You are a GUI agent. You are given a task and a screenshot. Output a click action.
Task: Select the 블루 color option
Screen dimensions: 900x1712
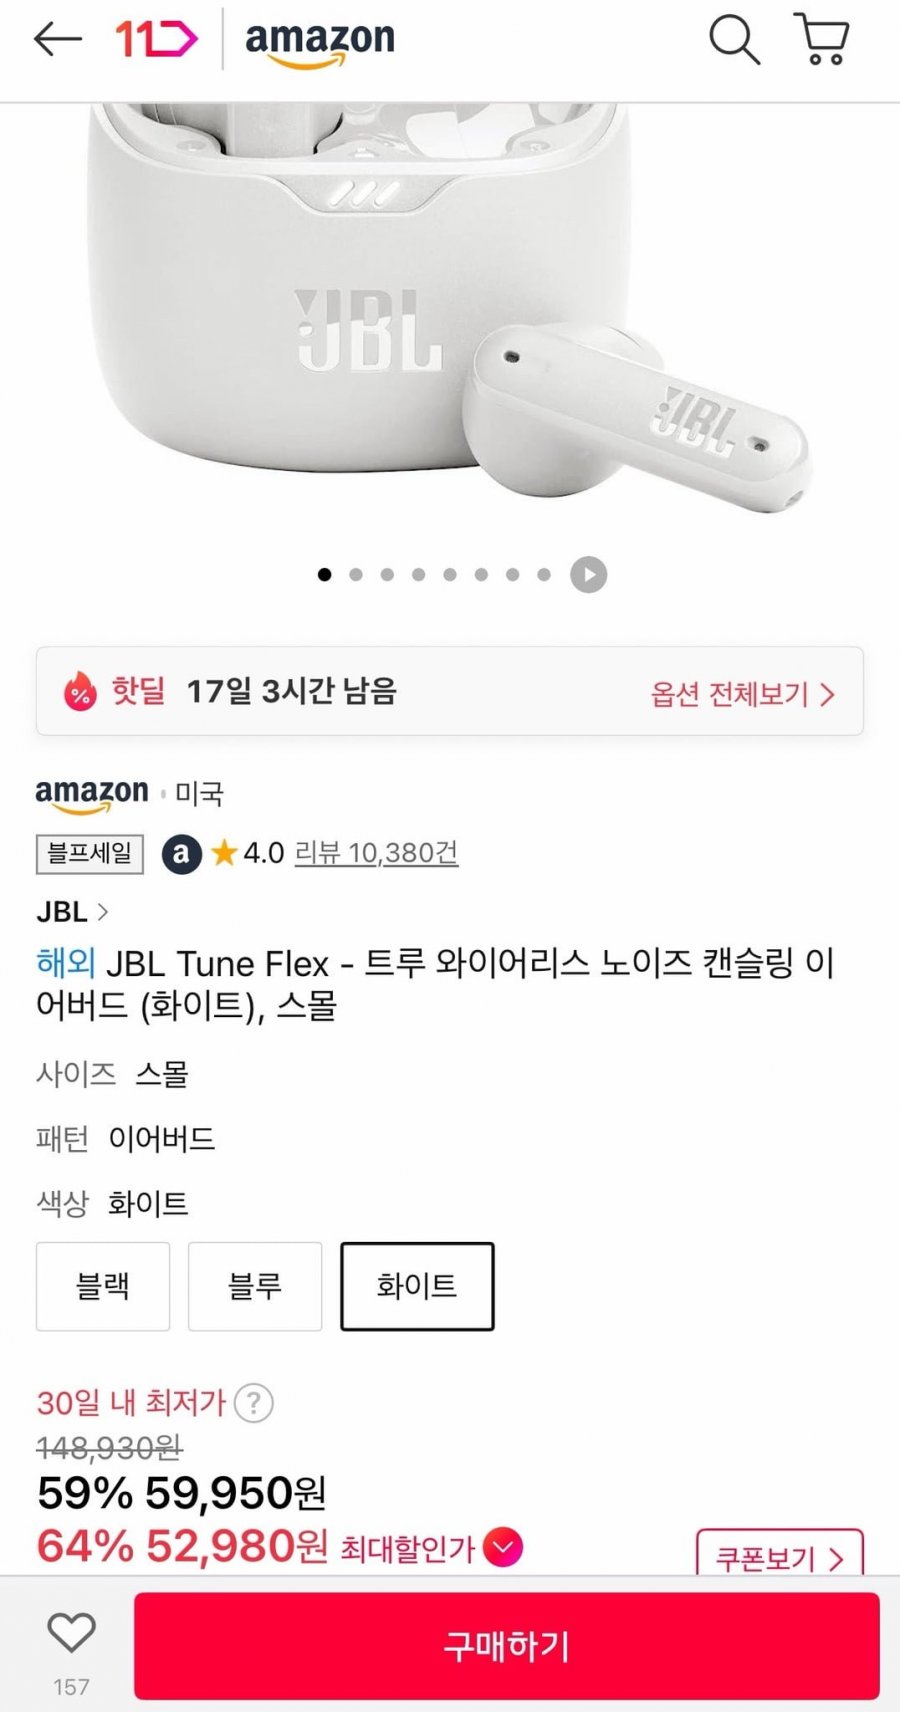[x=255, y=1286]
